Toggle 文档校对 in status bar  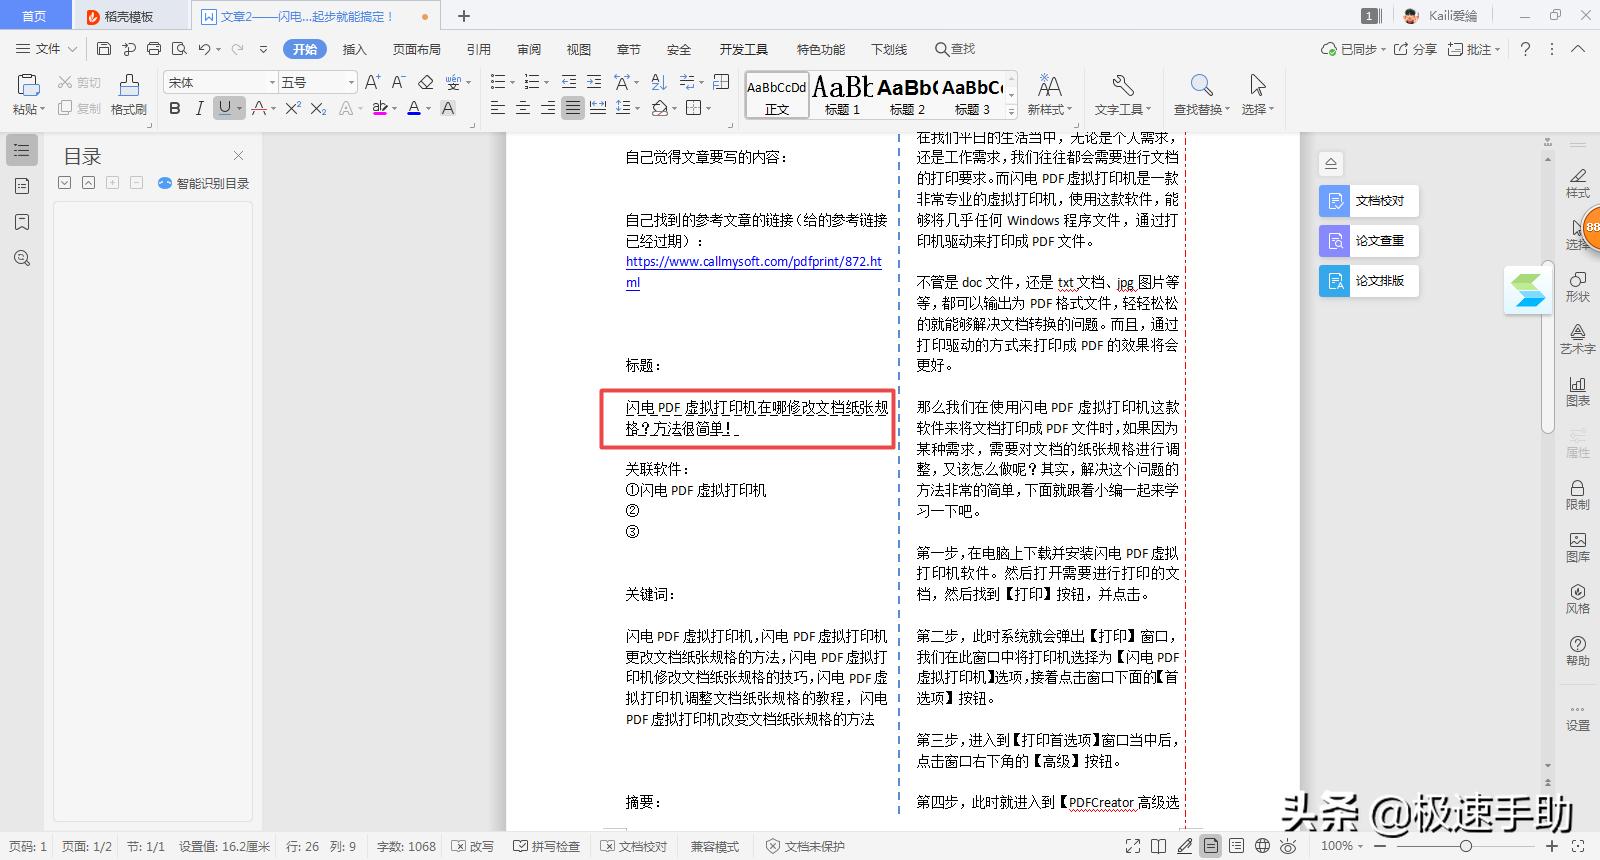coord(634,846)
